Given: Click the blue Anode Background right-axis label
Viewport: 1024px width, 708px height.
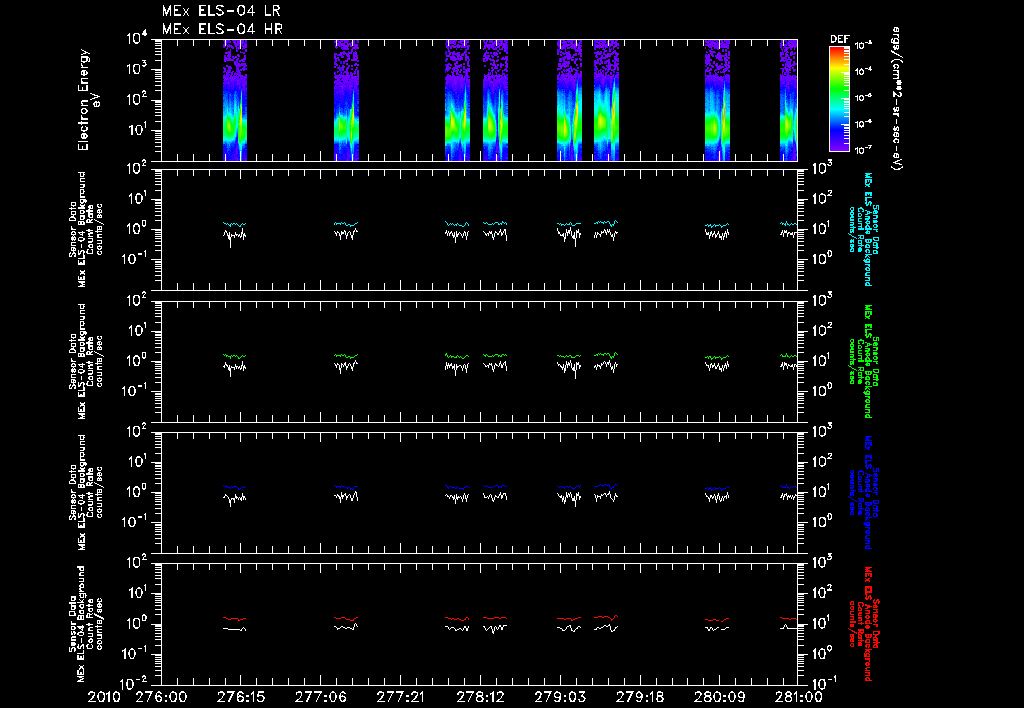Looking at the screenshot, I should pyautogui.click(x=863, y=492).
